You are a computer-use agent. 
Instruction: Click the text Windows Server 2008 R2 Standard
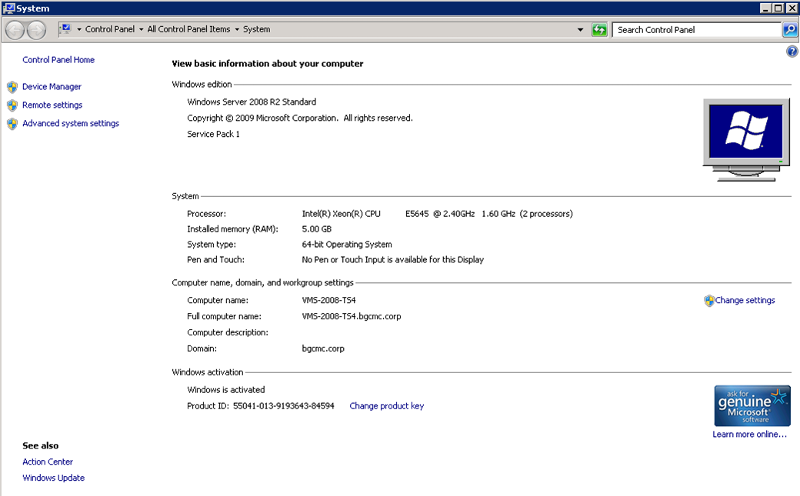pos(252,102)
